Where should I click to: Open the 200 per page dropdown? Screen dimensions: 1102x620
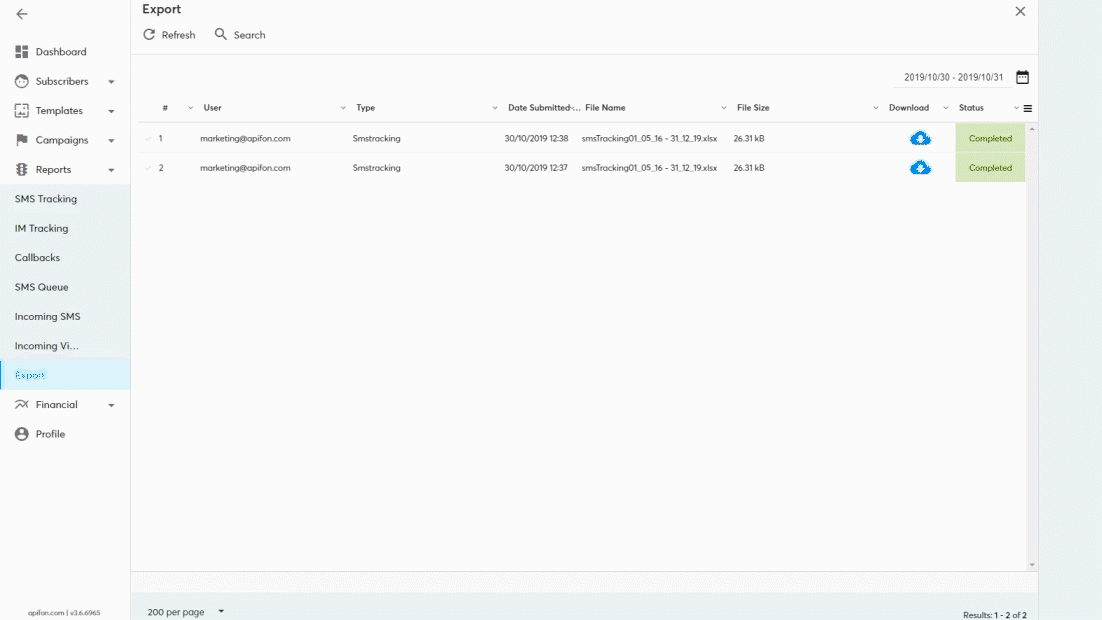pos(186,611)
